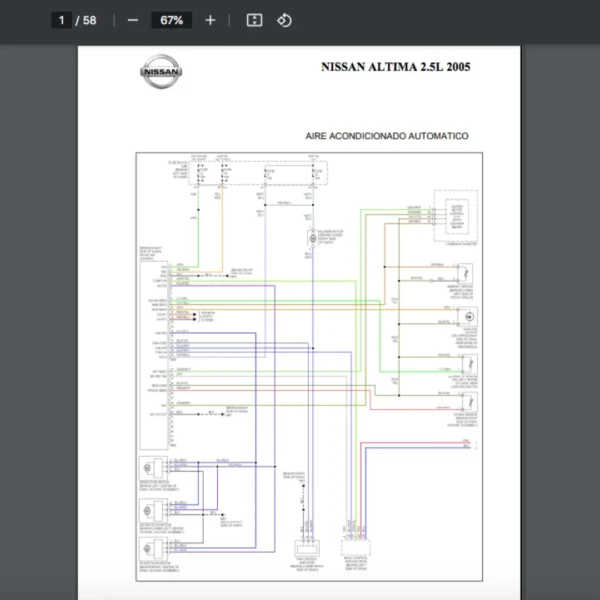This screenshot has width=600, height=600.
Task: Click the total page count 58
Action: coord(90,20)
